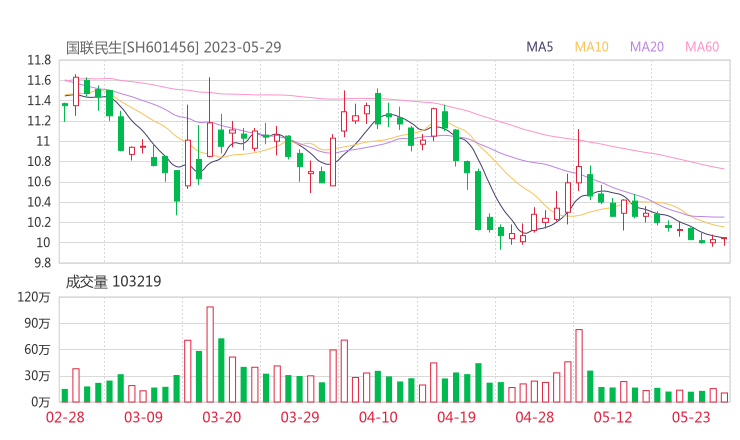740x440 pixels.
Task: Click the MA5 legend label
Action: tap(539, 47)
